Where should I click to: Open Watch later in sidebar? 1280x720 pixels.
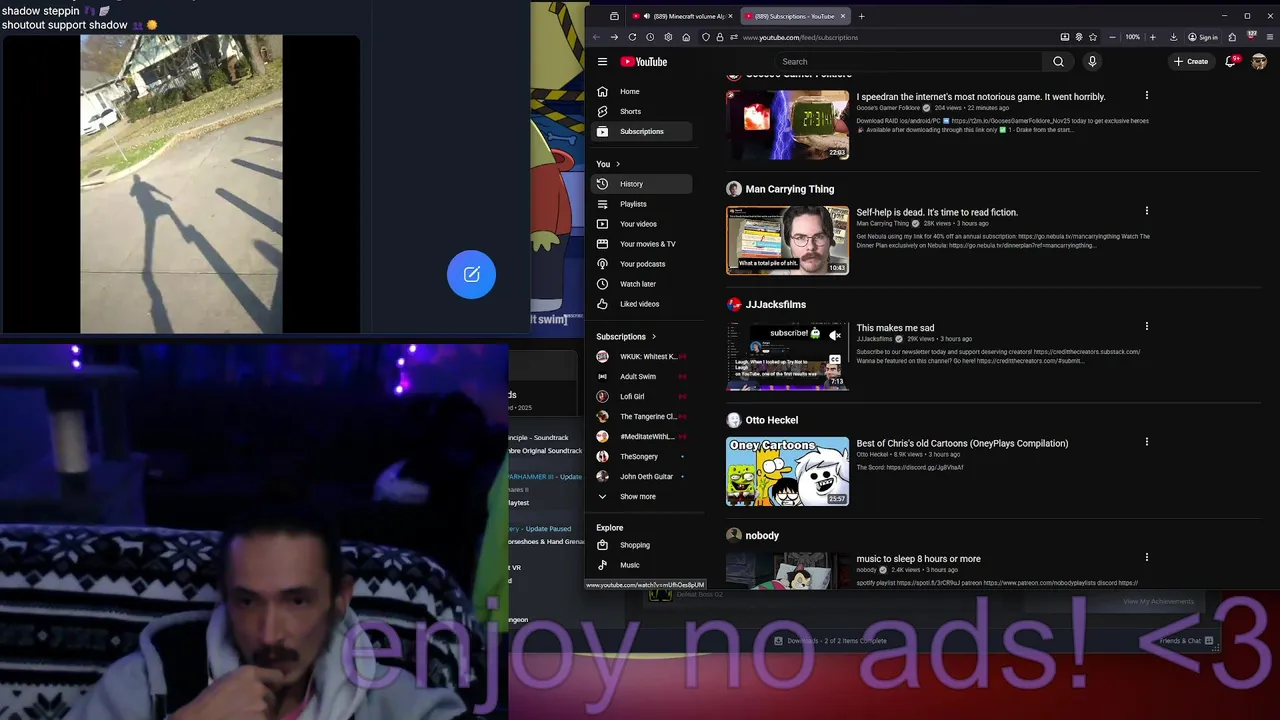(x=641, y=284)
